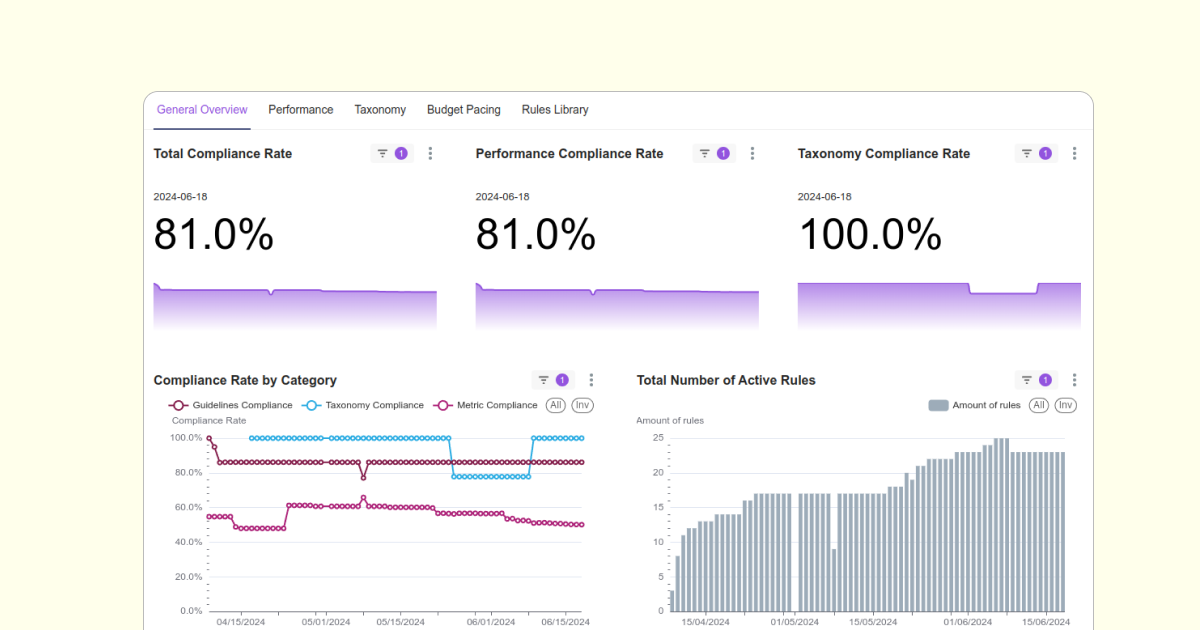Screen dimensions: 1200x630
Task: Open the Rules Library tab
Action: 555,110
